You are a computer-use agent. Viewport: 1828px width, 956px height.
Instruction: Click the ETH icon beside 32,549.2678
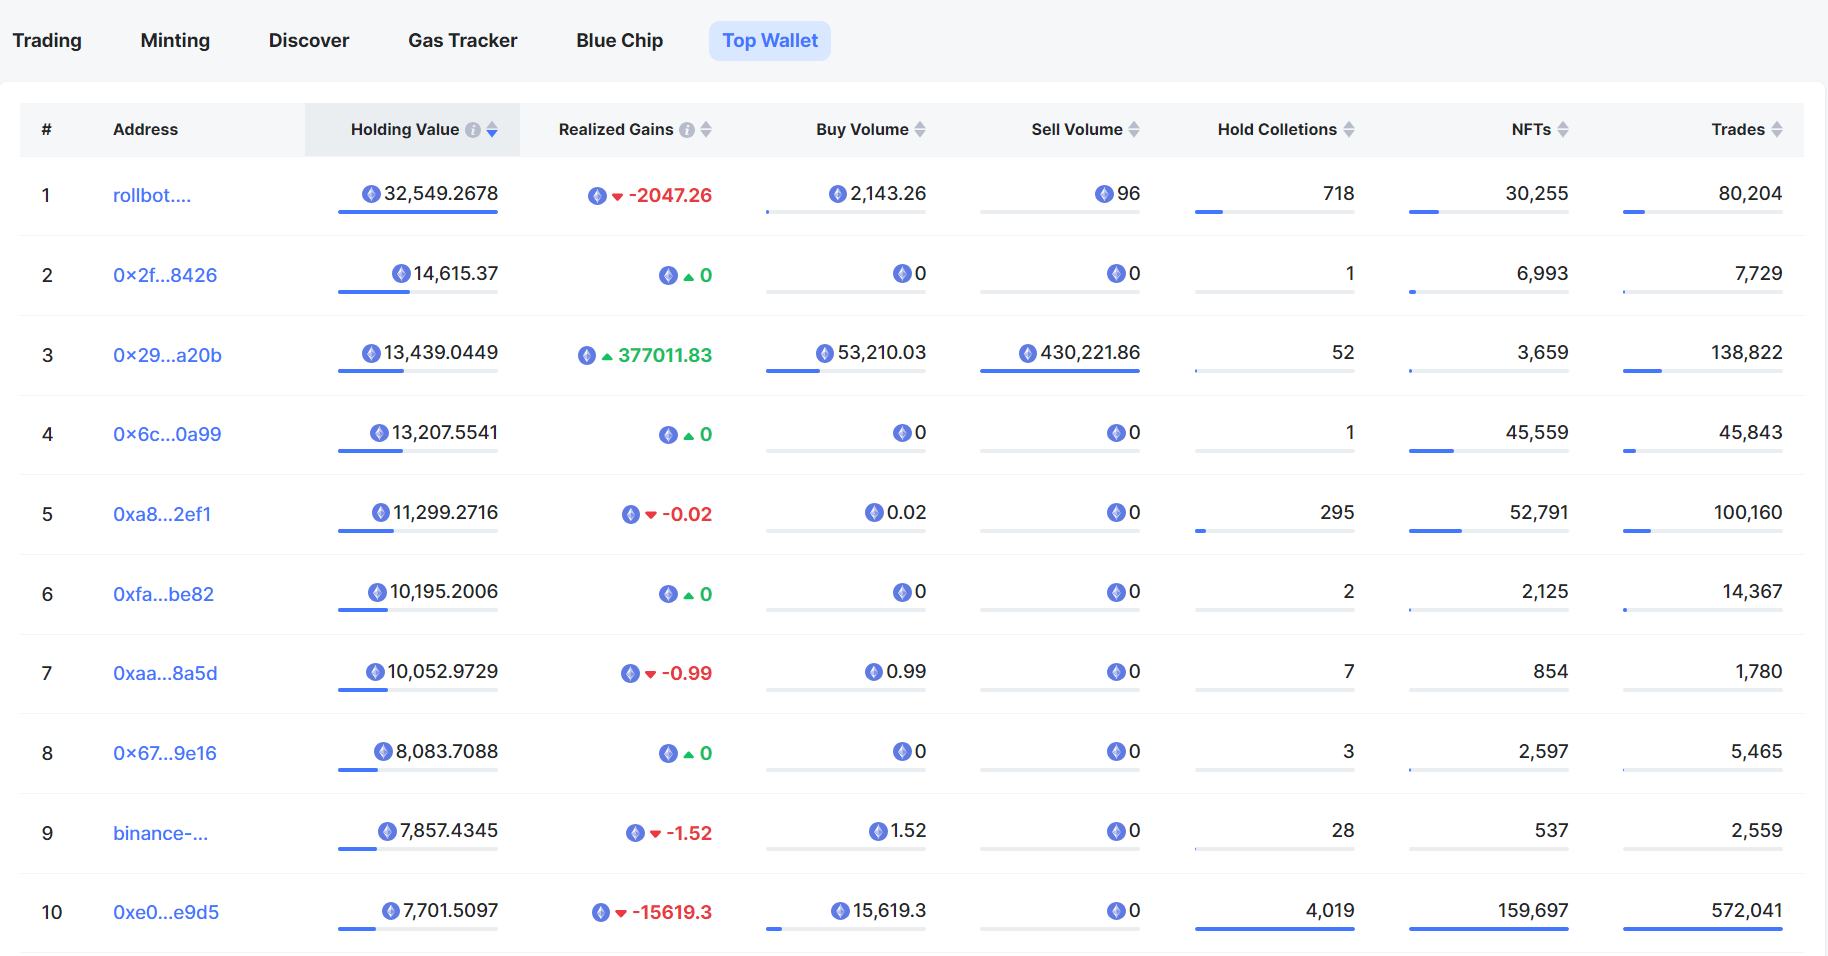[x=371, y=194]
